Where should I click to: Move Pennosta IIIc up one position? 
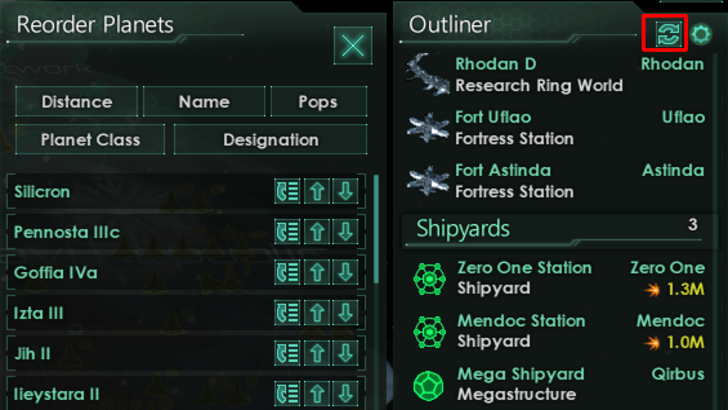click(x=317, y=232)
